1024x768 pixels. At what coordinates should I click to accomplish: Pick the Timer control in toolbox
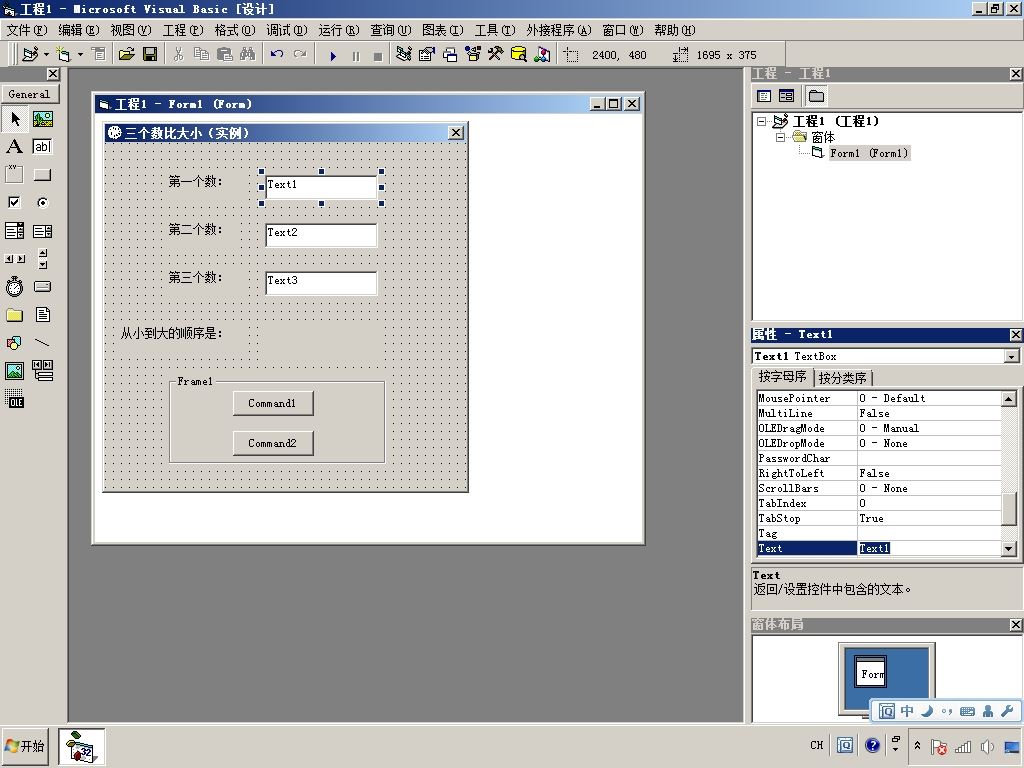[x=14, y=286]
